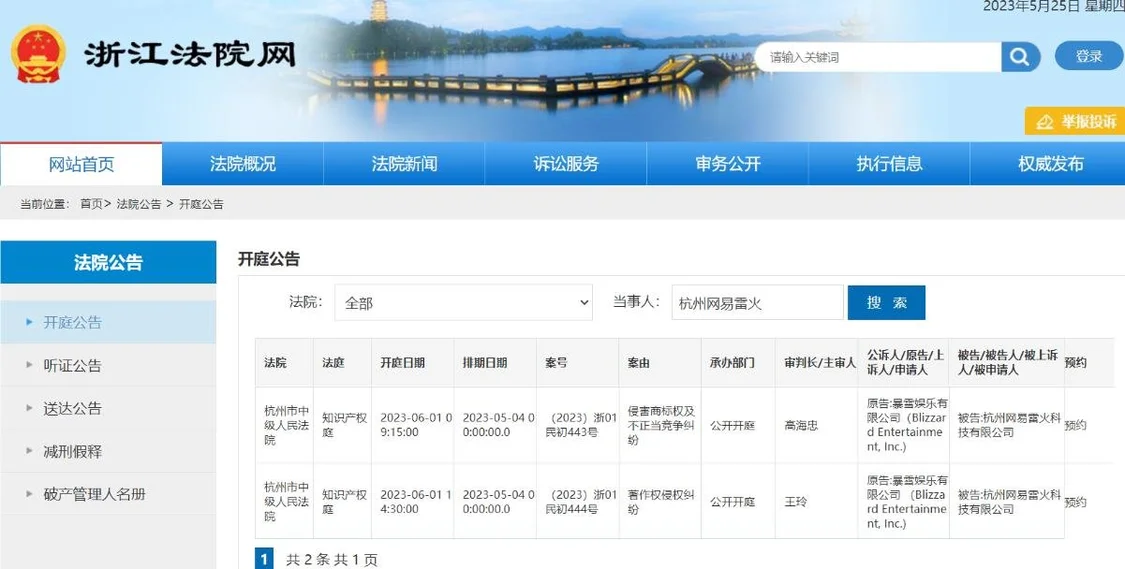The image size is (1125, 569).
Task: Select 执行信息 in navigation bar
Action: [889, 164]
